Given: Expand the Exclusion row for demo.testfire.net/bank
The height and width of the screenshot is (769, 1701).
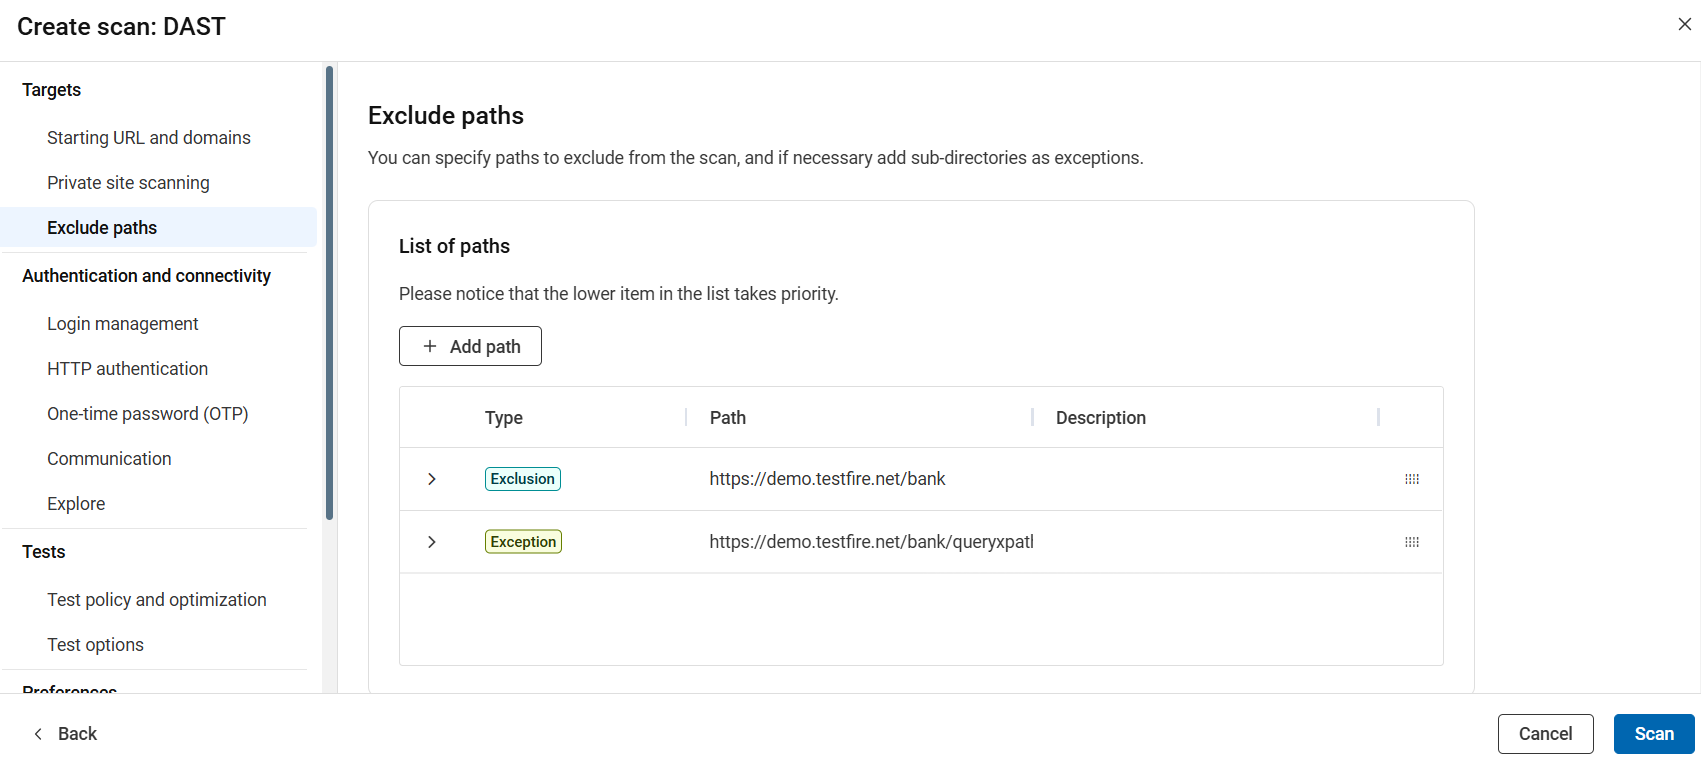Looking at the screenshot, I should 431,479.
